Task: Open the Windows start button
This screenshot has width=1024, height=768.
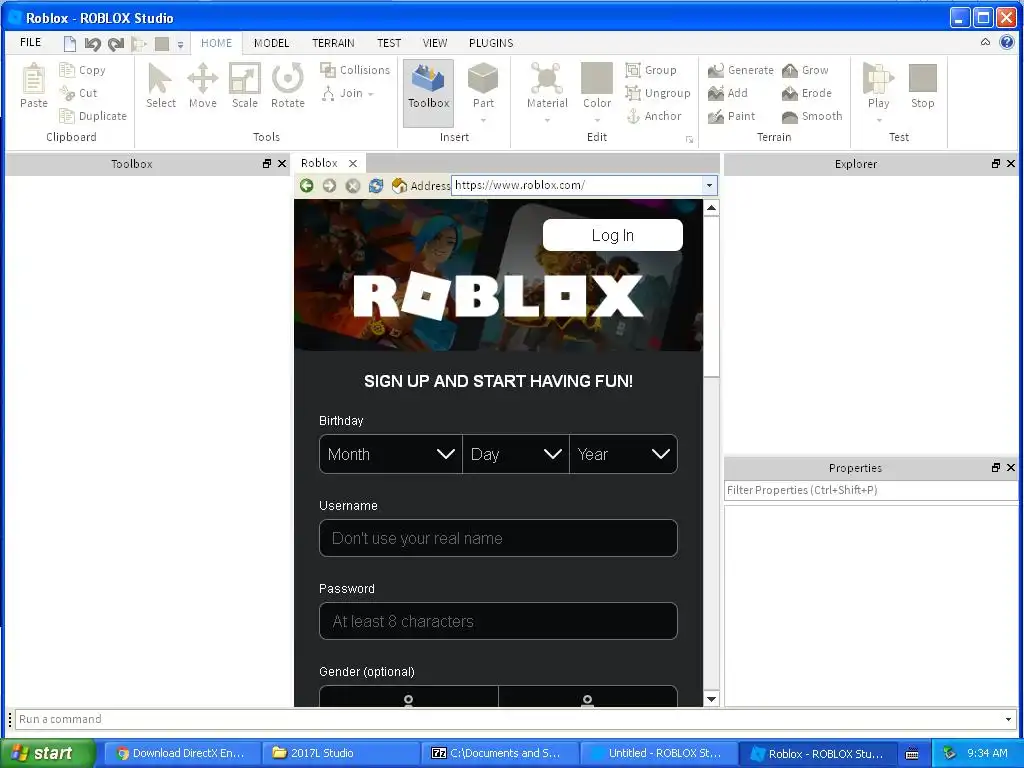Action: [x=47, y=753]
